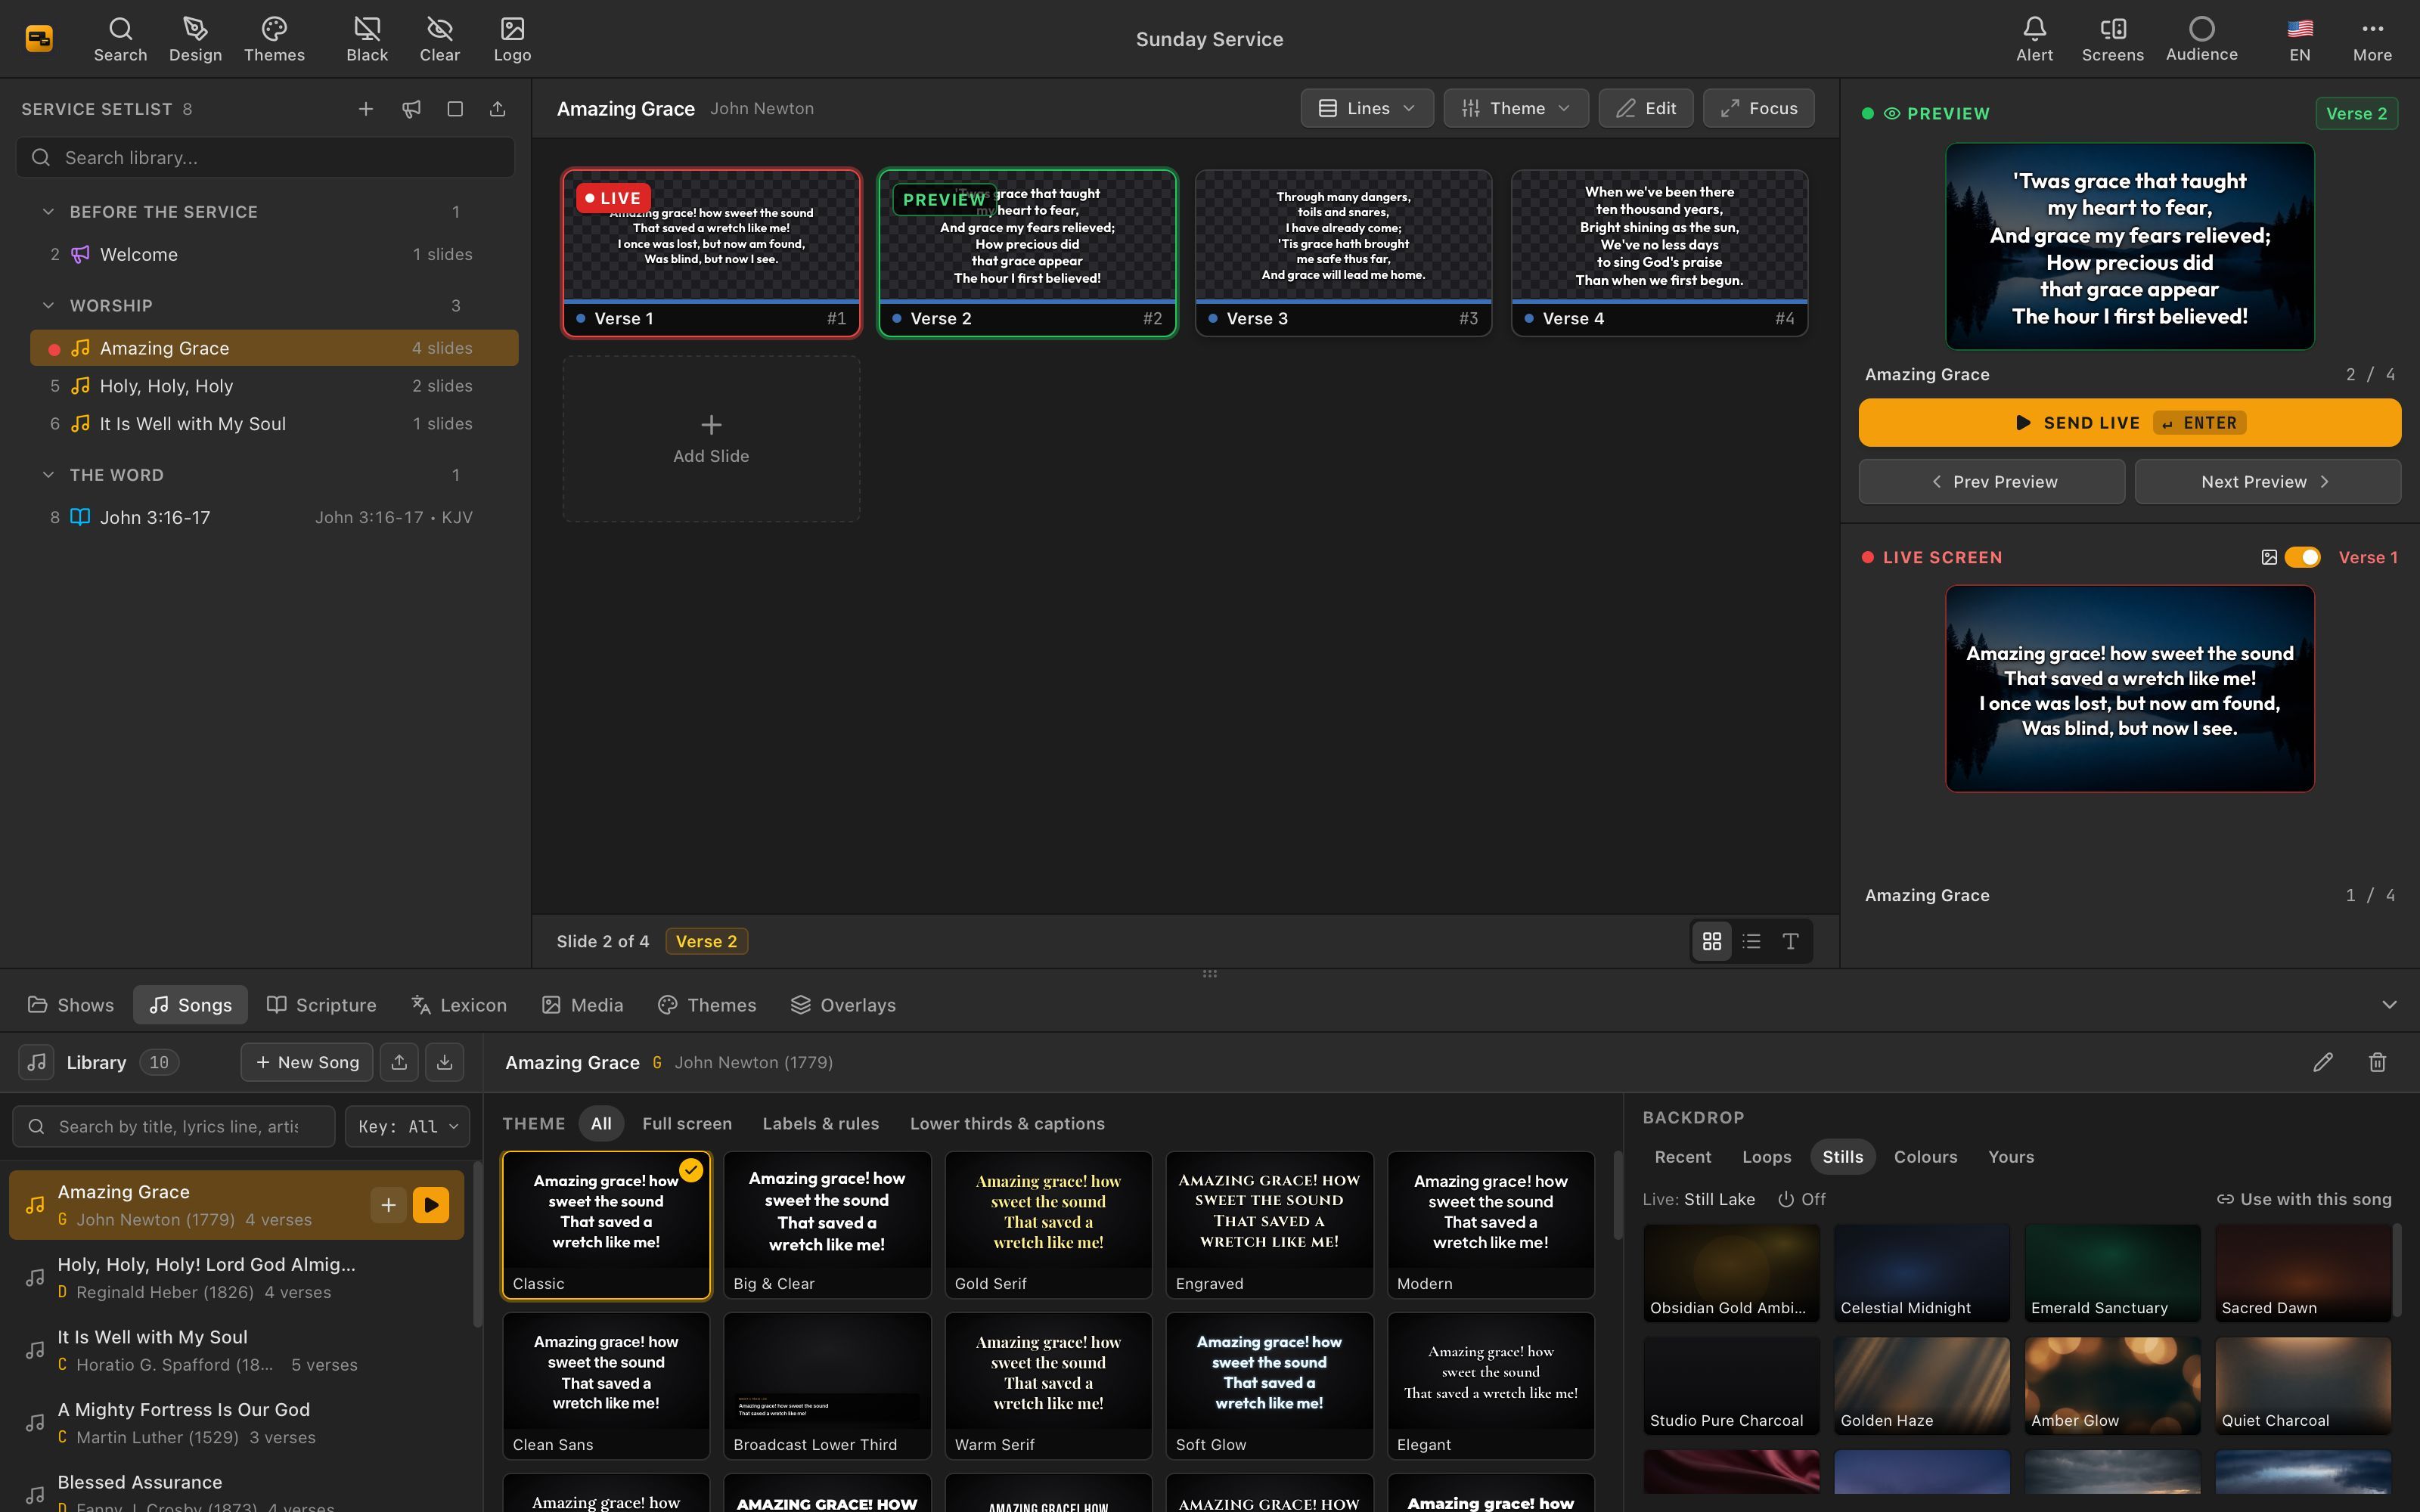
Task: Click the Clear screen icon
Action: 440,39
